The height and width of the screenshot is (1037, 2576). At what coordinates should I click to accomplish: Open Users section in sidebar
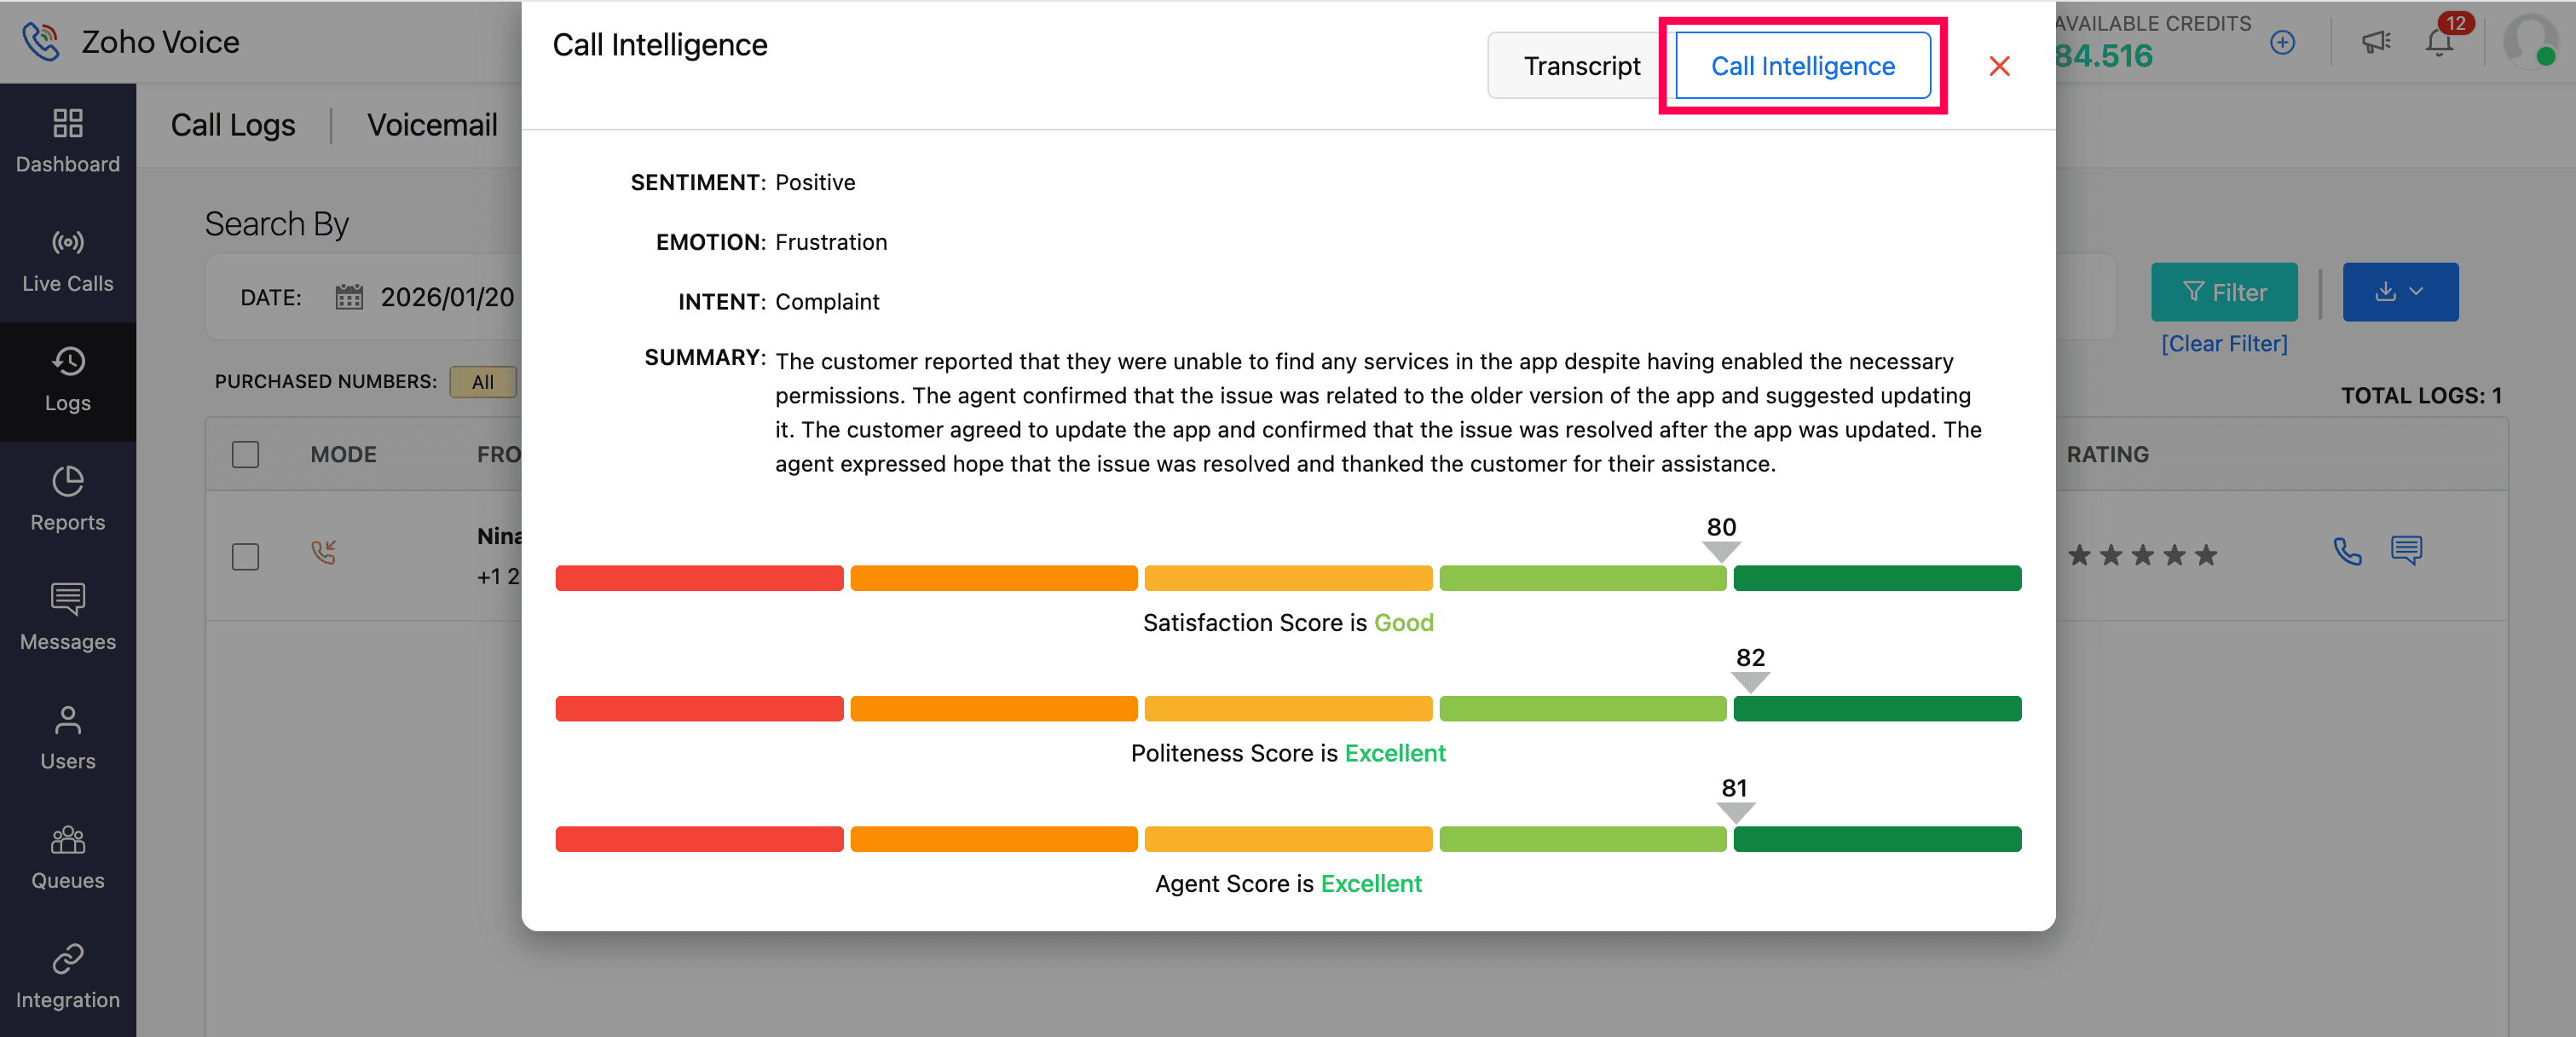pyautogui.click(x=67, y=738)
